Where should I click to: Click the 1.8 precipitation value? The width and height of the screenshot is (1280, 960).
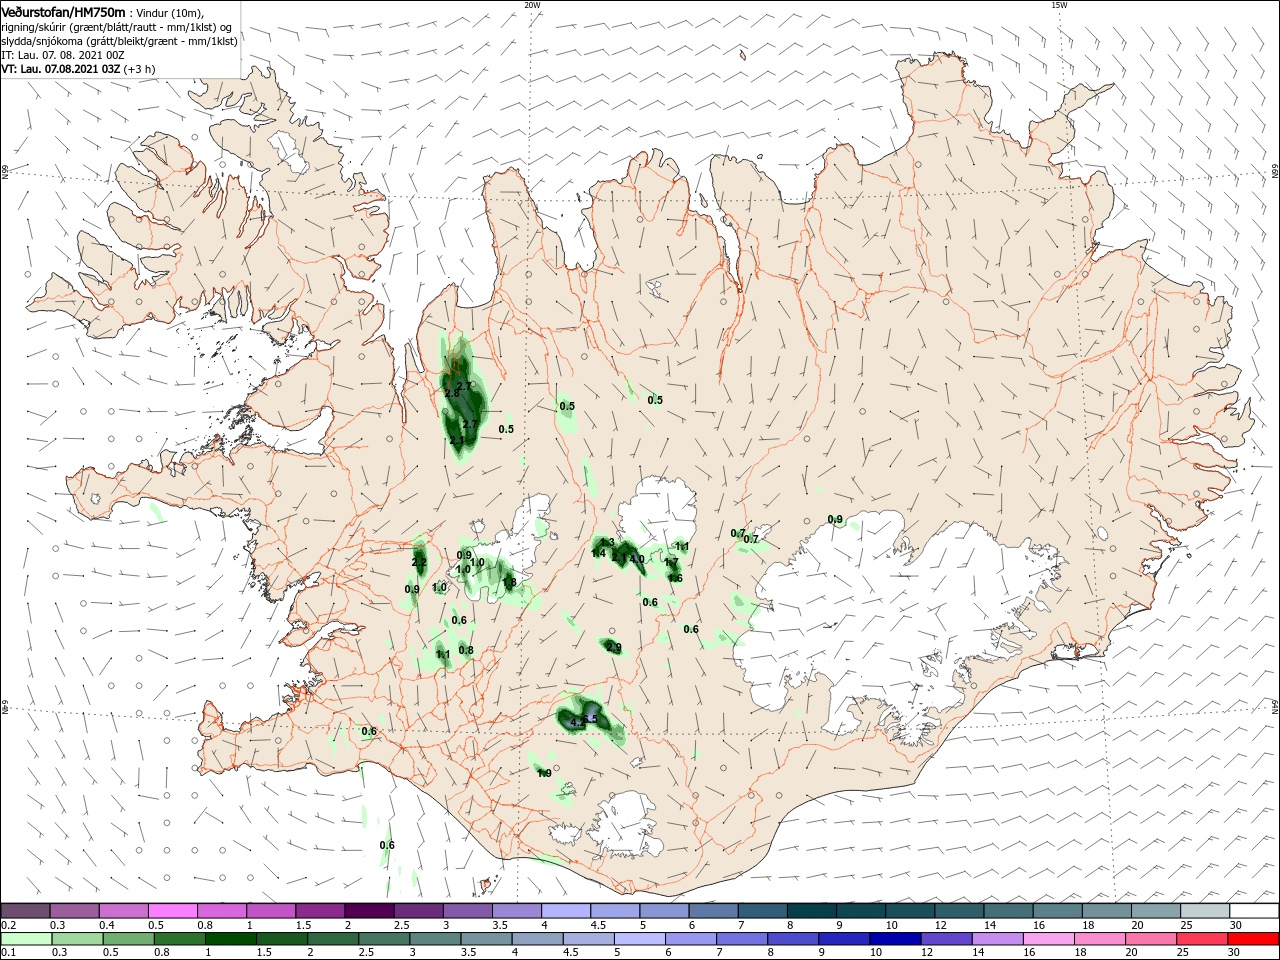509,582
